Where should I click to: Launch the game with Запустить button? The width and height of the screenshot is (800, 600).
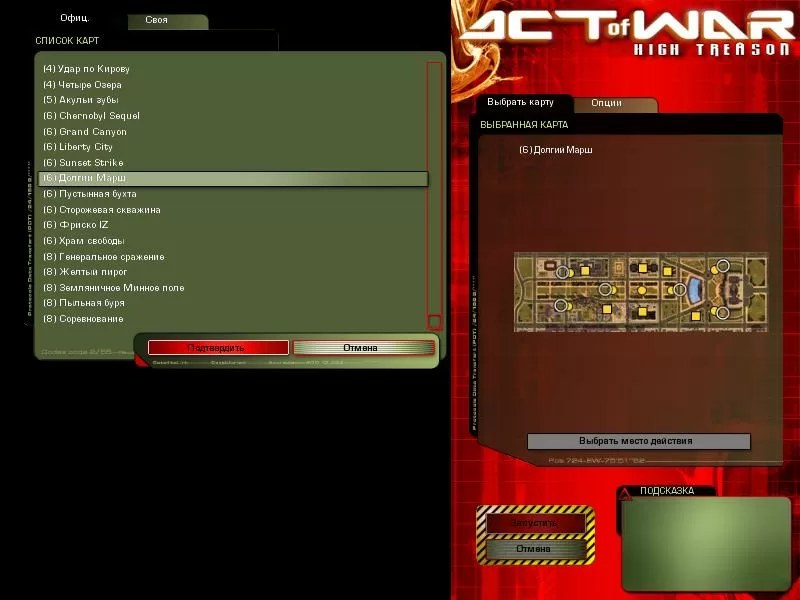tap(535, 523)
